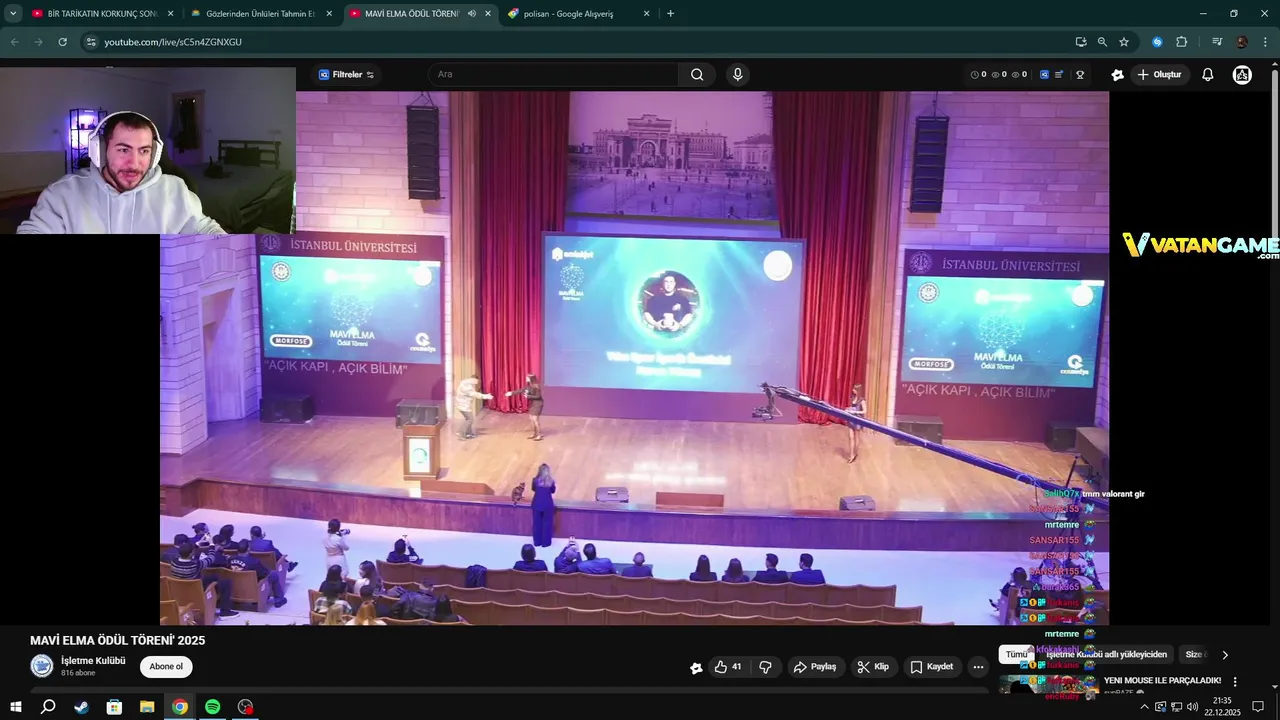Create a clip with the Klip button

point(874,667)
